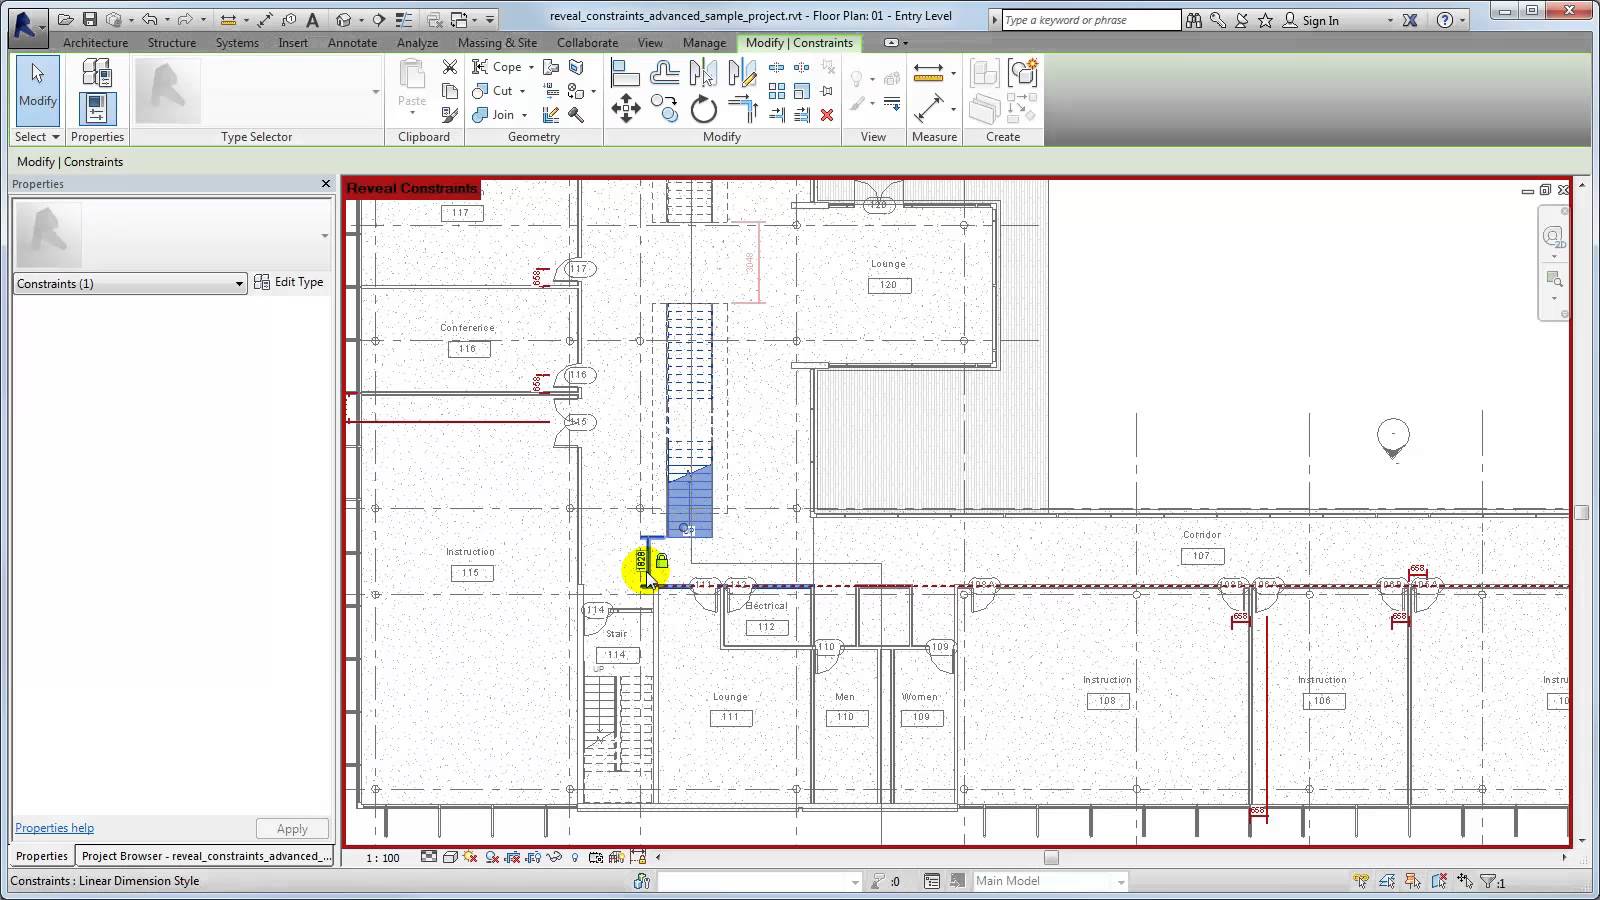Select the Rotate tool
The width and height of the screenshot is (1600, 900).
[703, 109]
